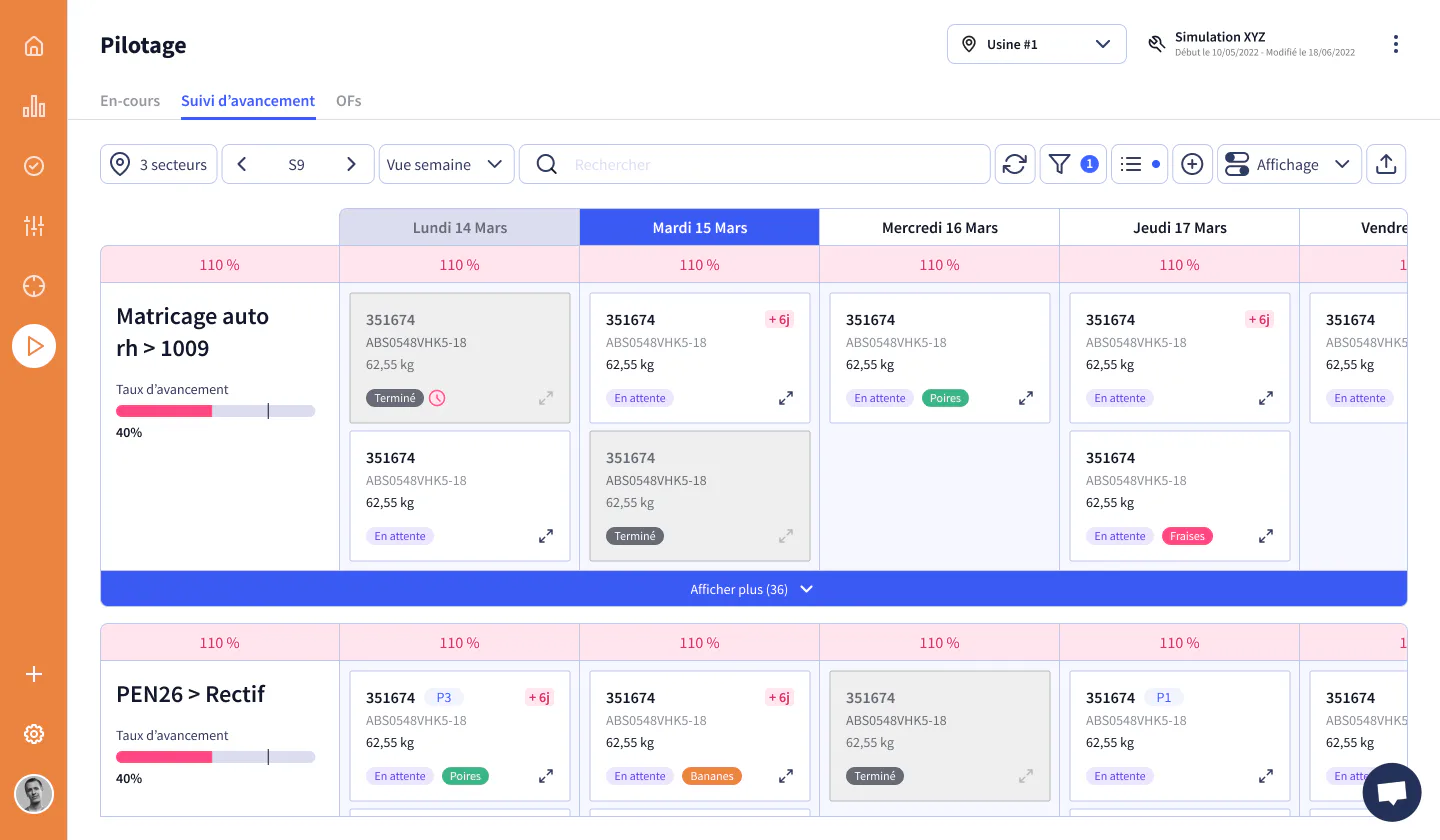Image resolution: width=1440 pixels, height=840 pixels.
Task: Focus the Rechercher search field
Action: click(755, 164)
